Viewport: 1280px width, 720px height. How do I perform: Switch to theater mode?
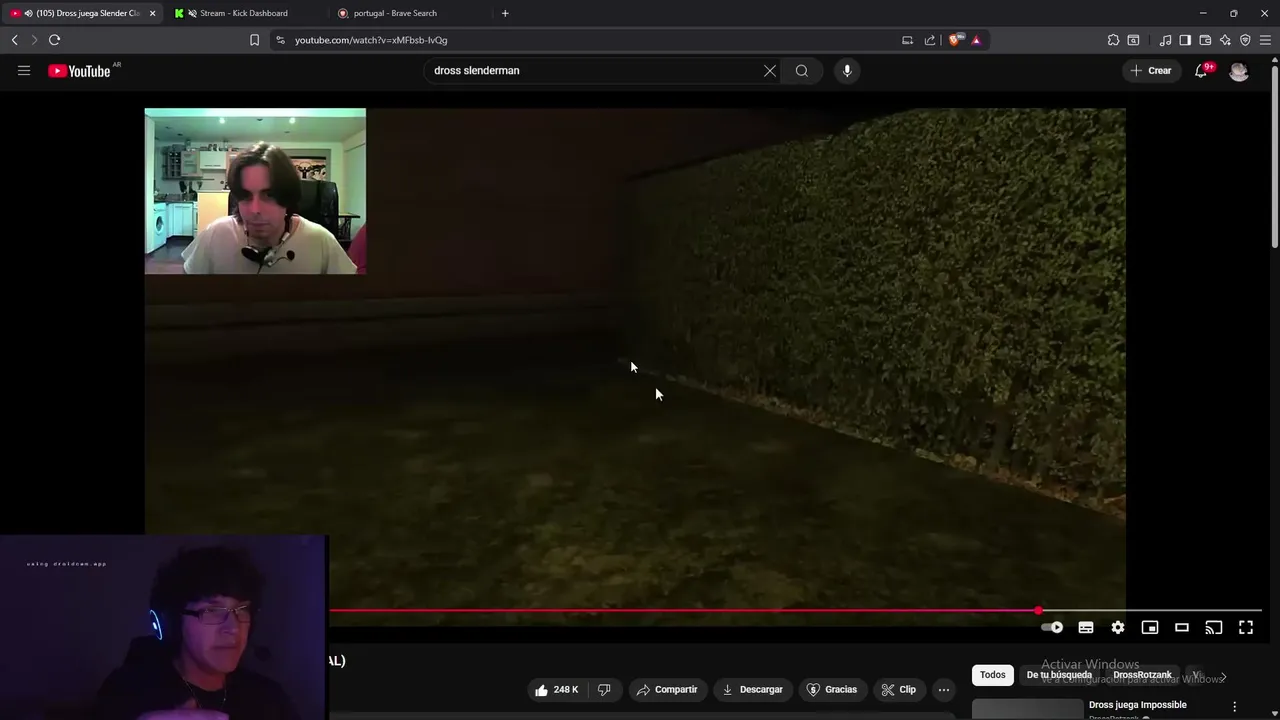pos(1182,628)
